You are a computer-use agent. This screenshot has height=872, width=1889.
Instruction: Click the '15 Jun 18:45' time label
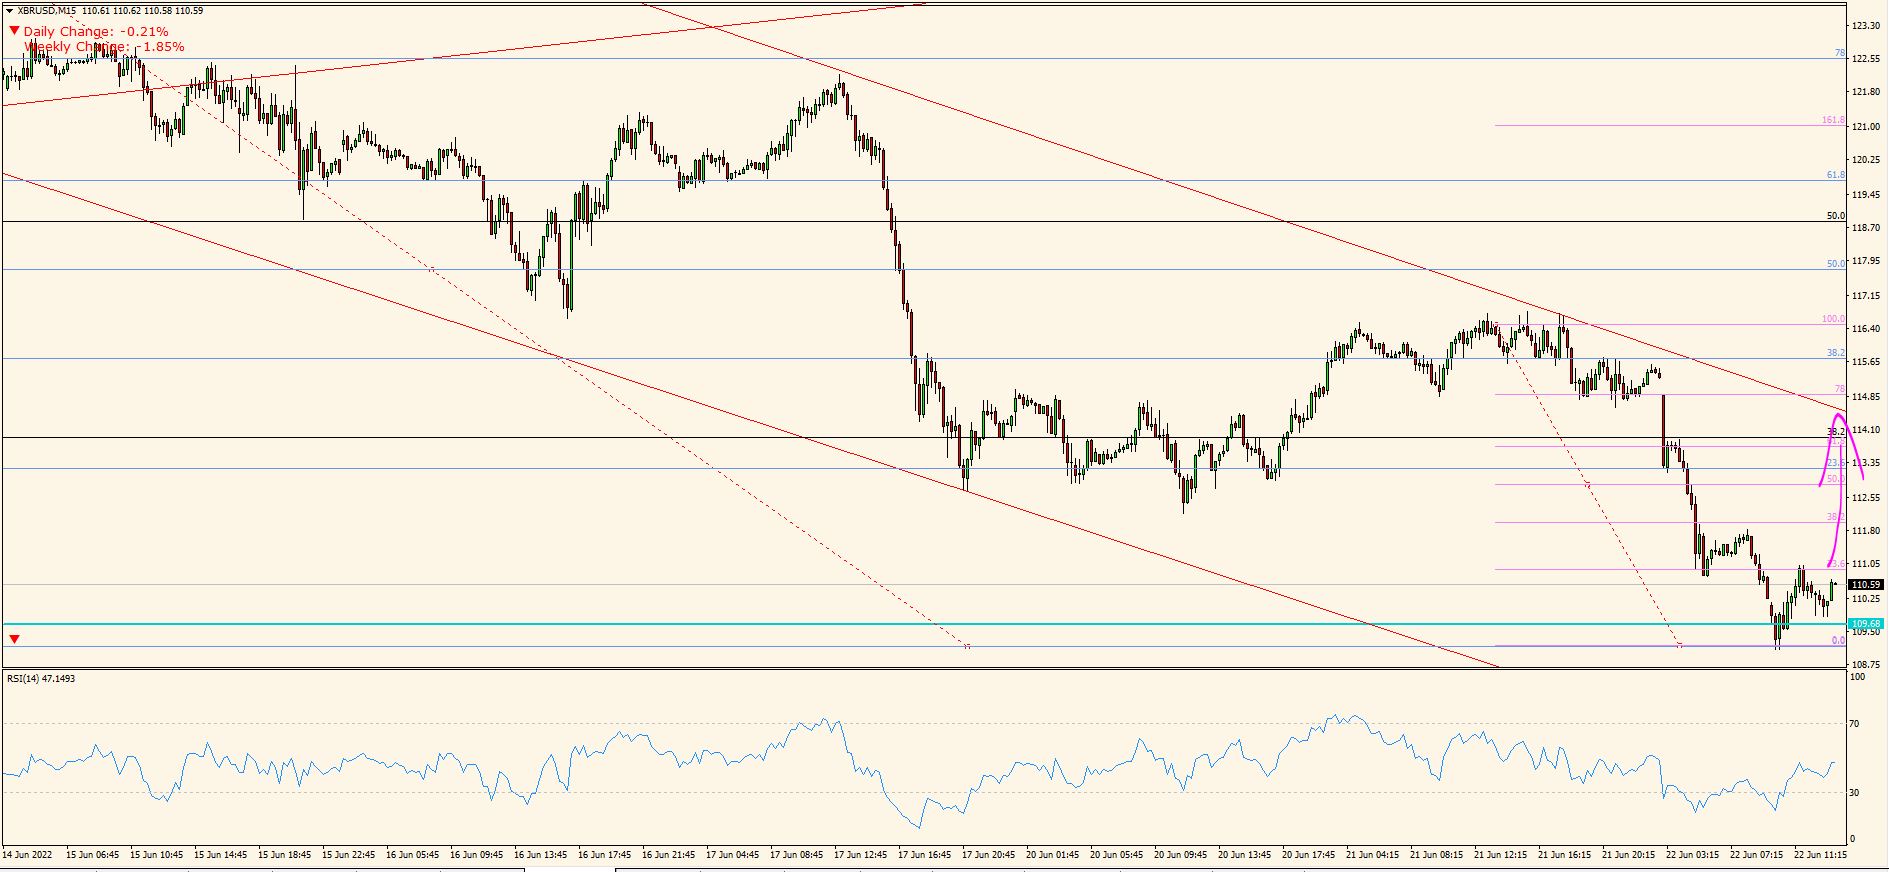(x=284, y=855)
